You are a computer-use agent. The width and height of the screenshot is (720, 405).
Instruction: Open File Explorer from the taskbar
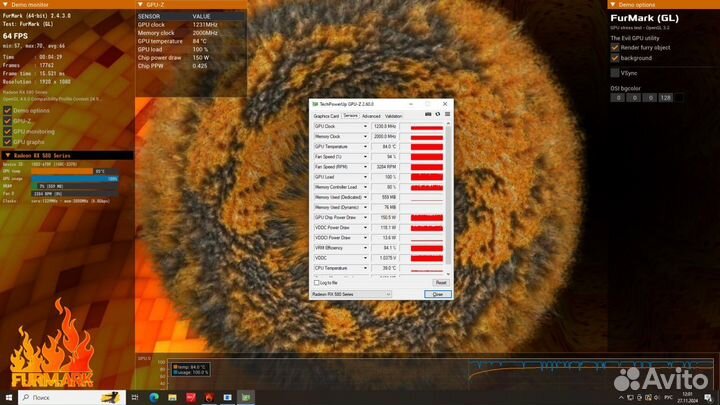(172, 397)
